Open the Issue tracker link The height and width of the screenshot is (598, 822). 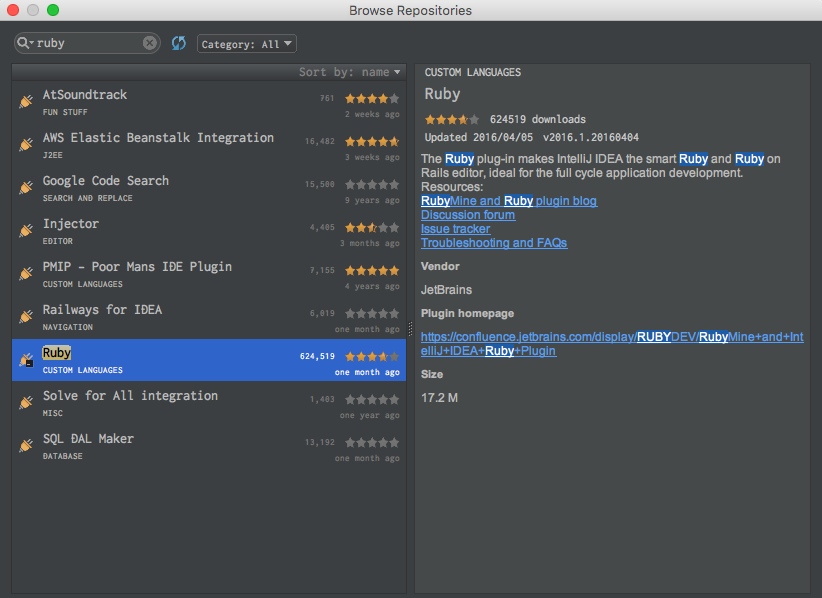(456, 229)
